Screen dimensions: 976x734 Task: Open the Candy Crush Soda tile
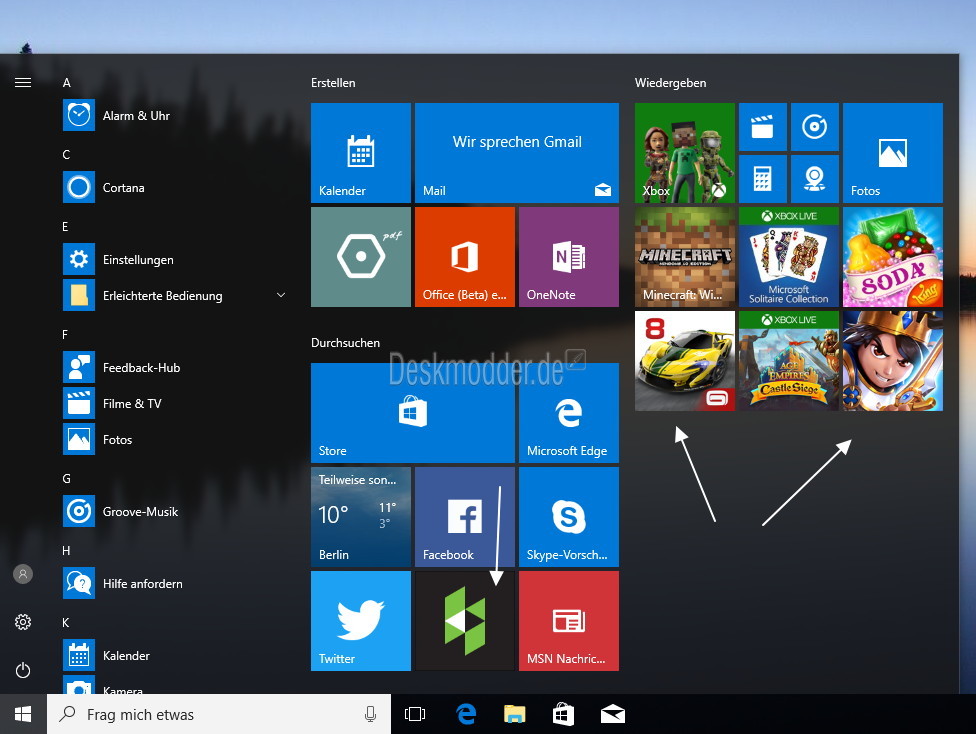(x=893, y=256)
